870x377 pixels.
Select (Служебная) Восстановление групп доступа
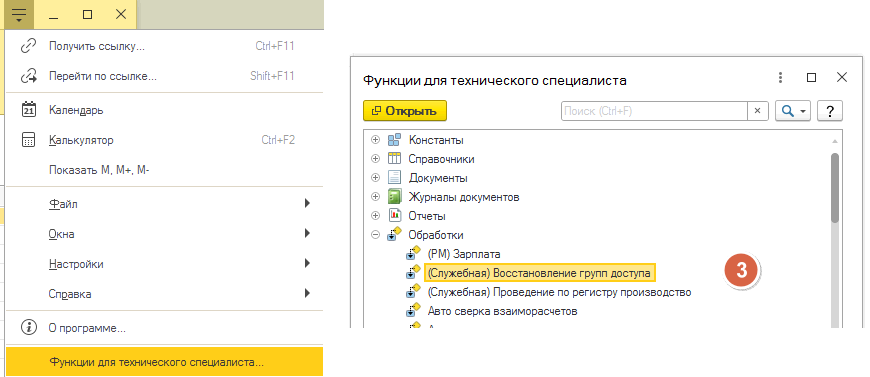(x=539, y=273)
